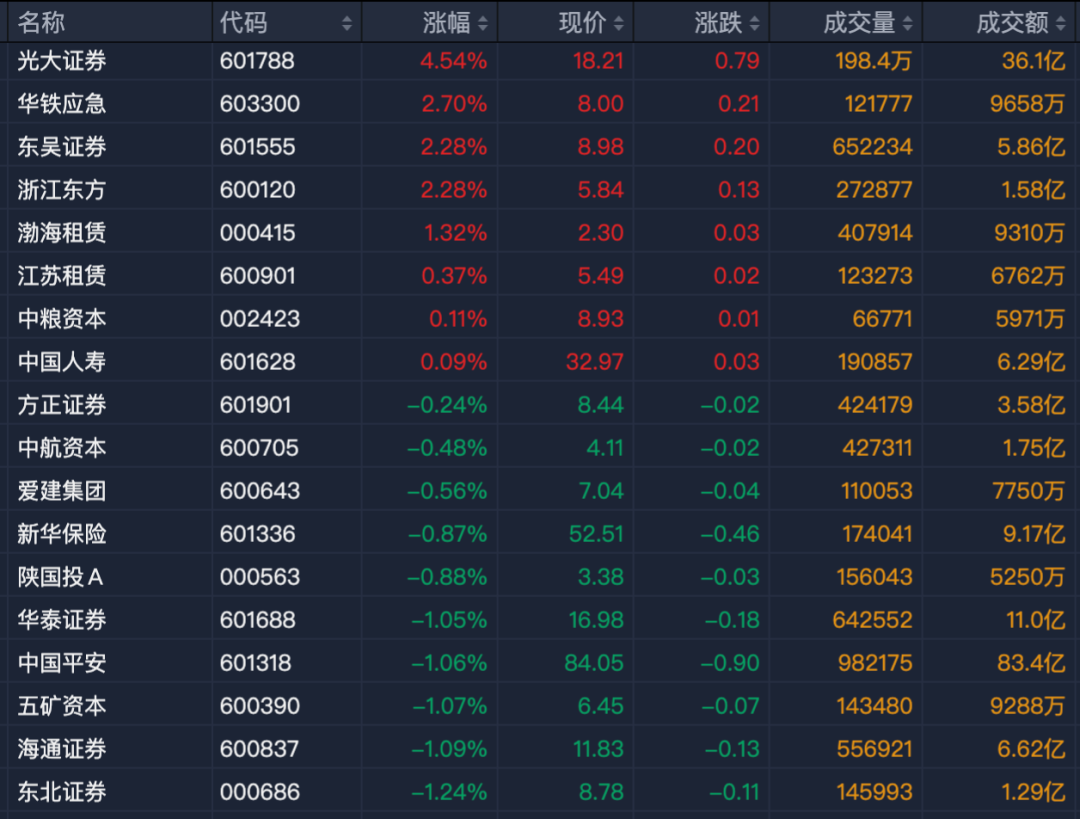
Task: Click the 代码 header label
Action: click(x=243, y=23)
